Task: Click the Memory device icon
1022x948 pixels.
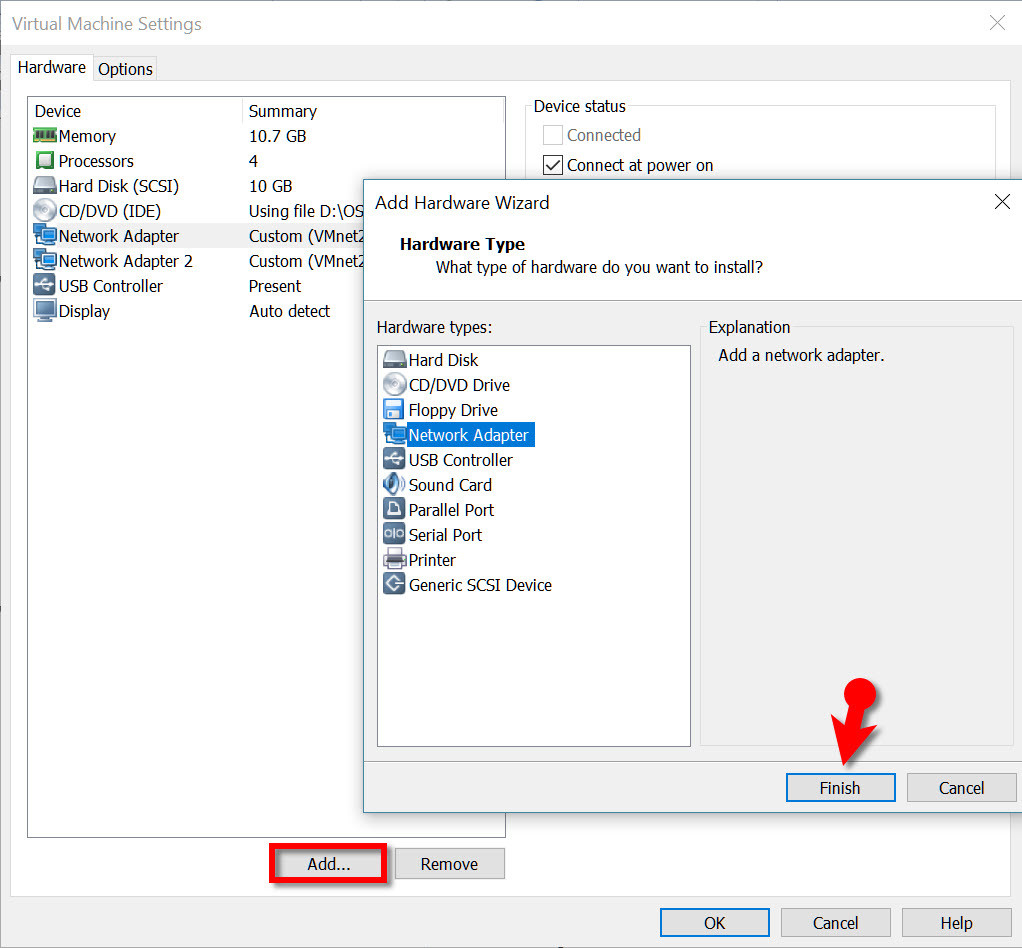Action: (x=44, y=136)
